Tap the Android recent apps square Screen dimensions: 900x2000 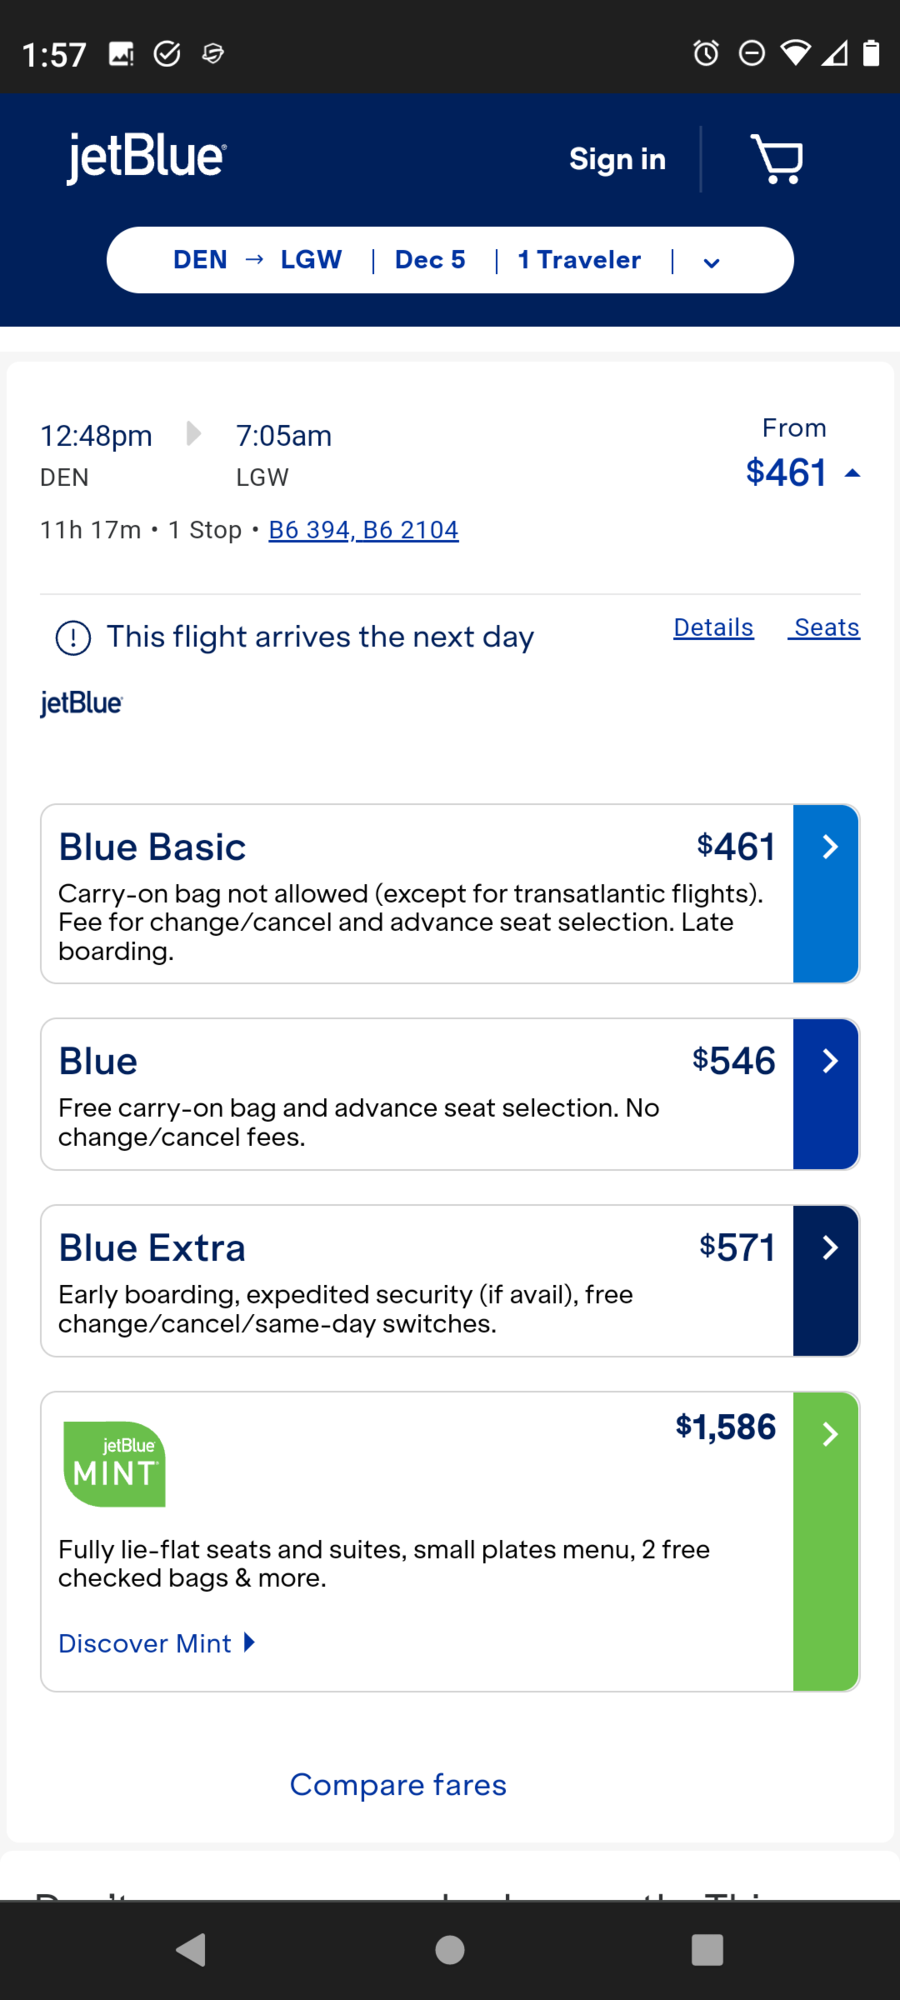click(x=707, y=1949)
